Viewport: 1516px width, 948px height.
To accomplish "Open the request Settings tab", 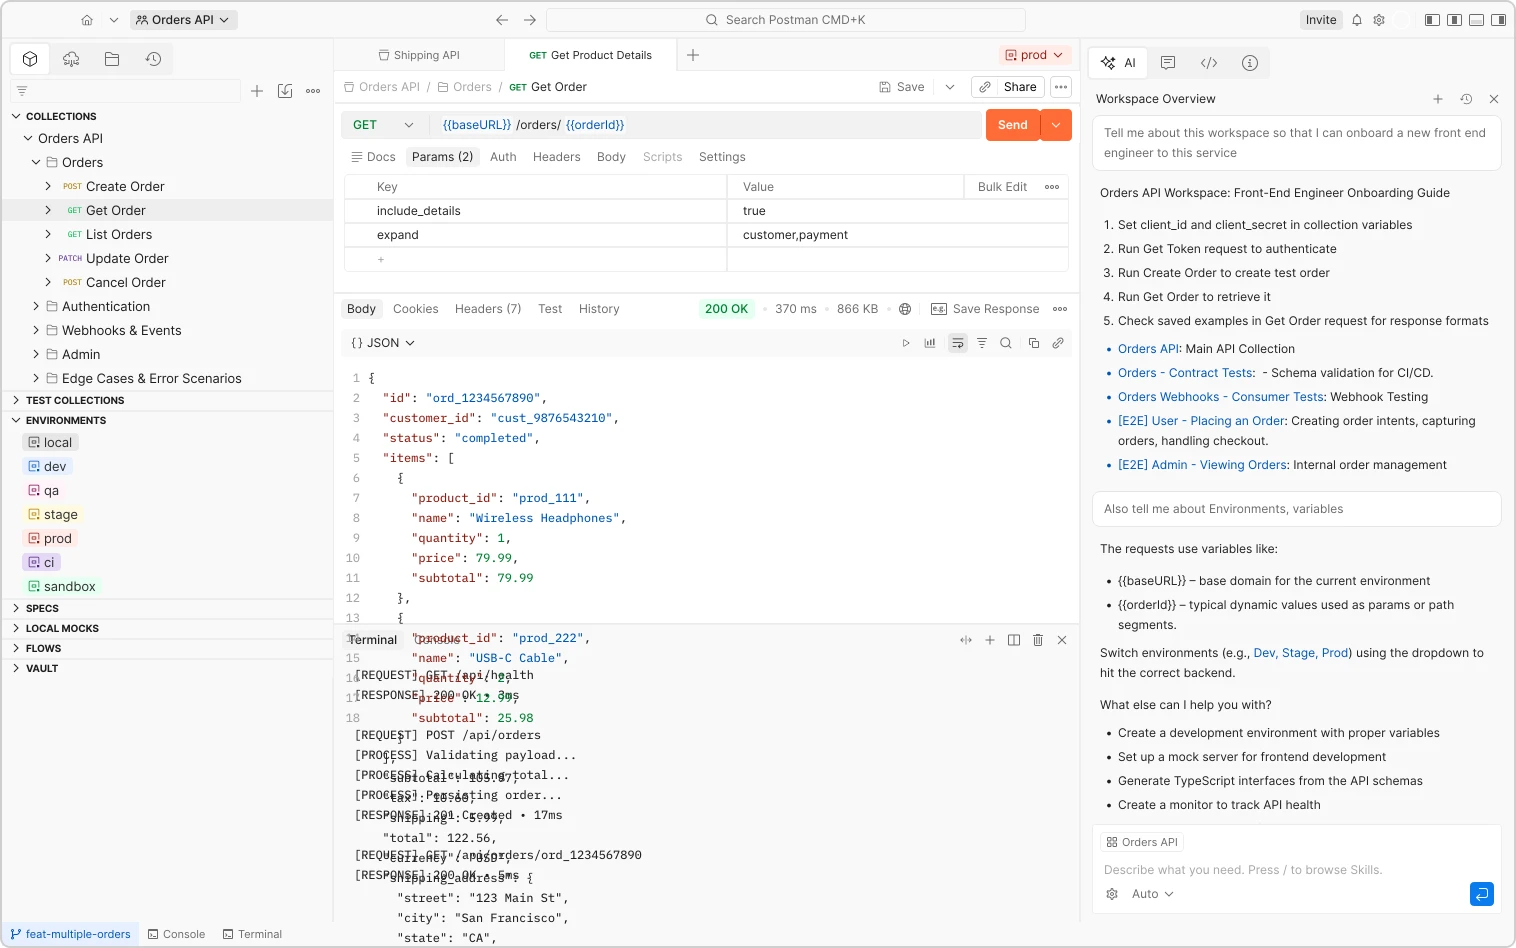I will coord(722,157).
